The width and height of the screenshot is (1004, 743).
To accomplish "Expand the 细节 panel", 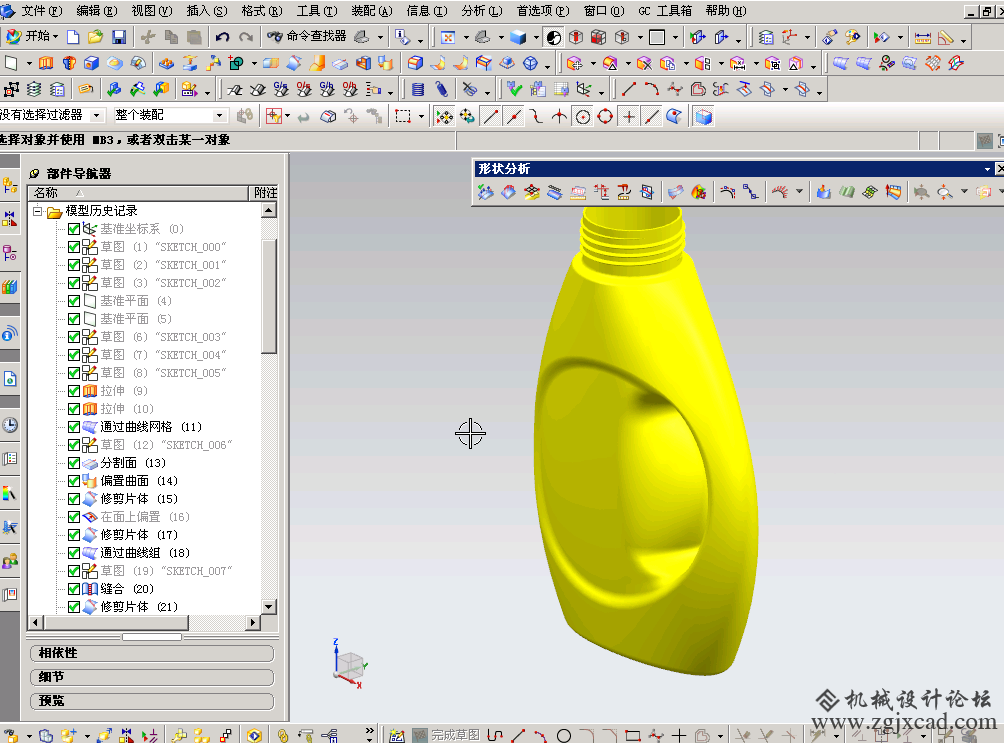I will point(152,677).
